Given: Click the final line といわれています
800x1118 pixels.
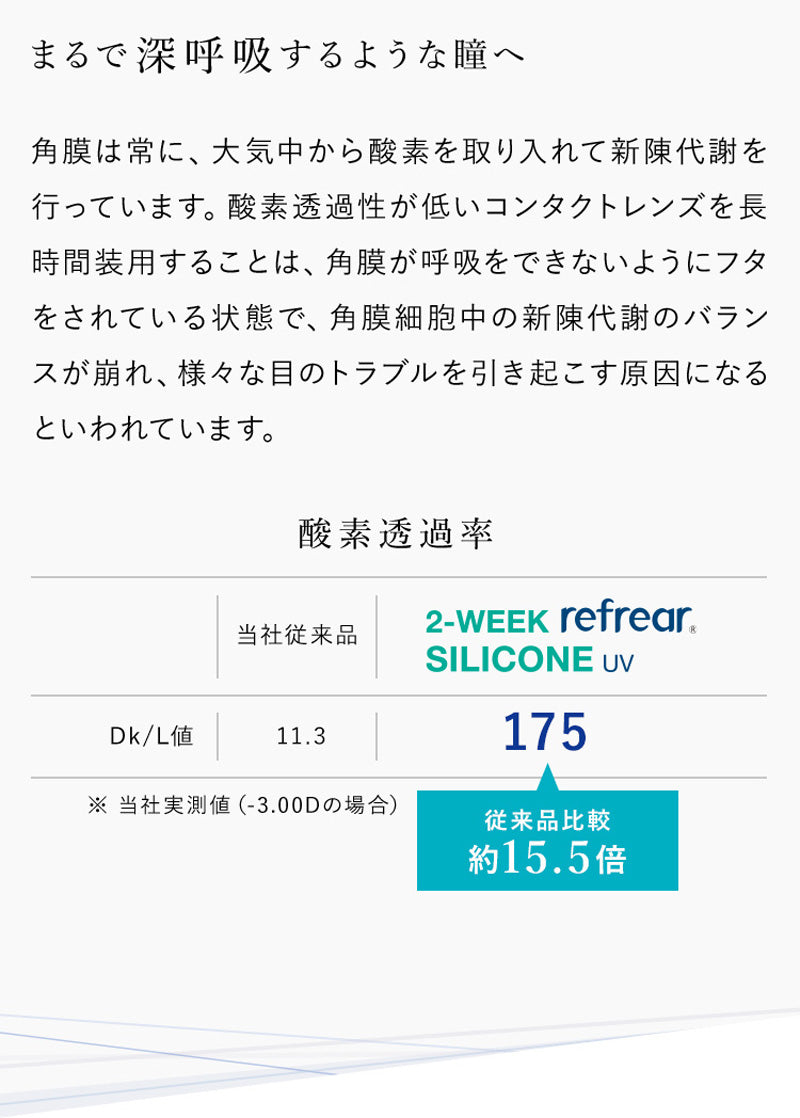Looking at the screenshot, I should pos(154,430).
